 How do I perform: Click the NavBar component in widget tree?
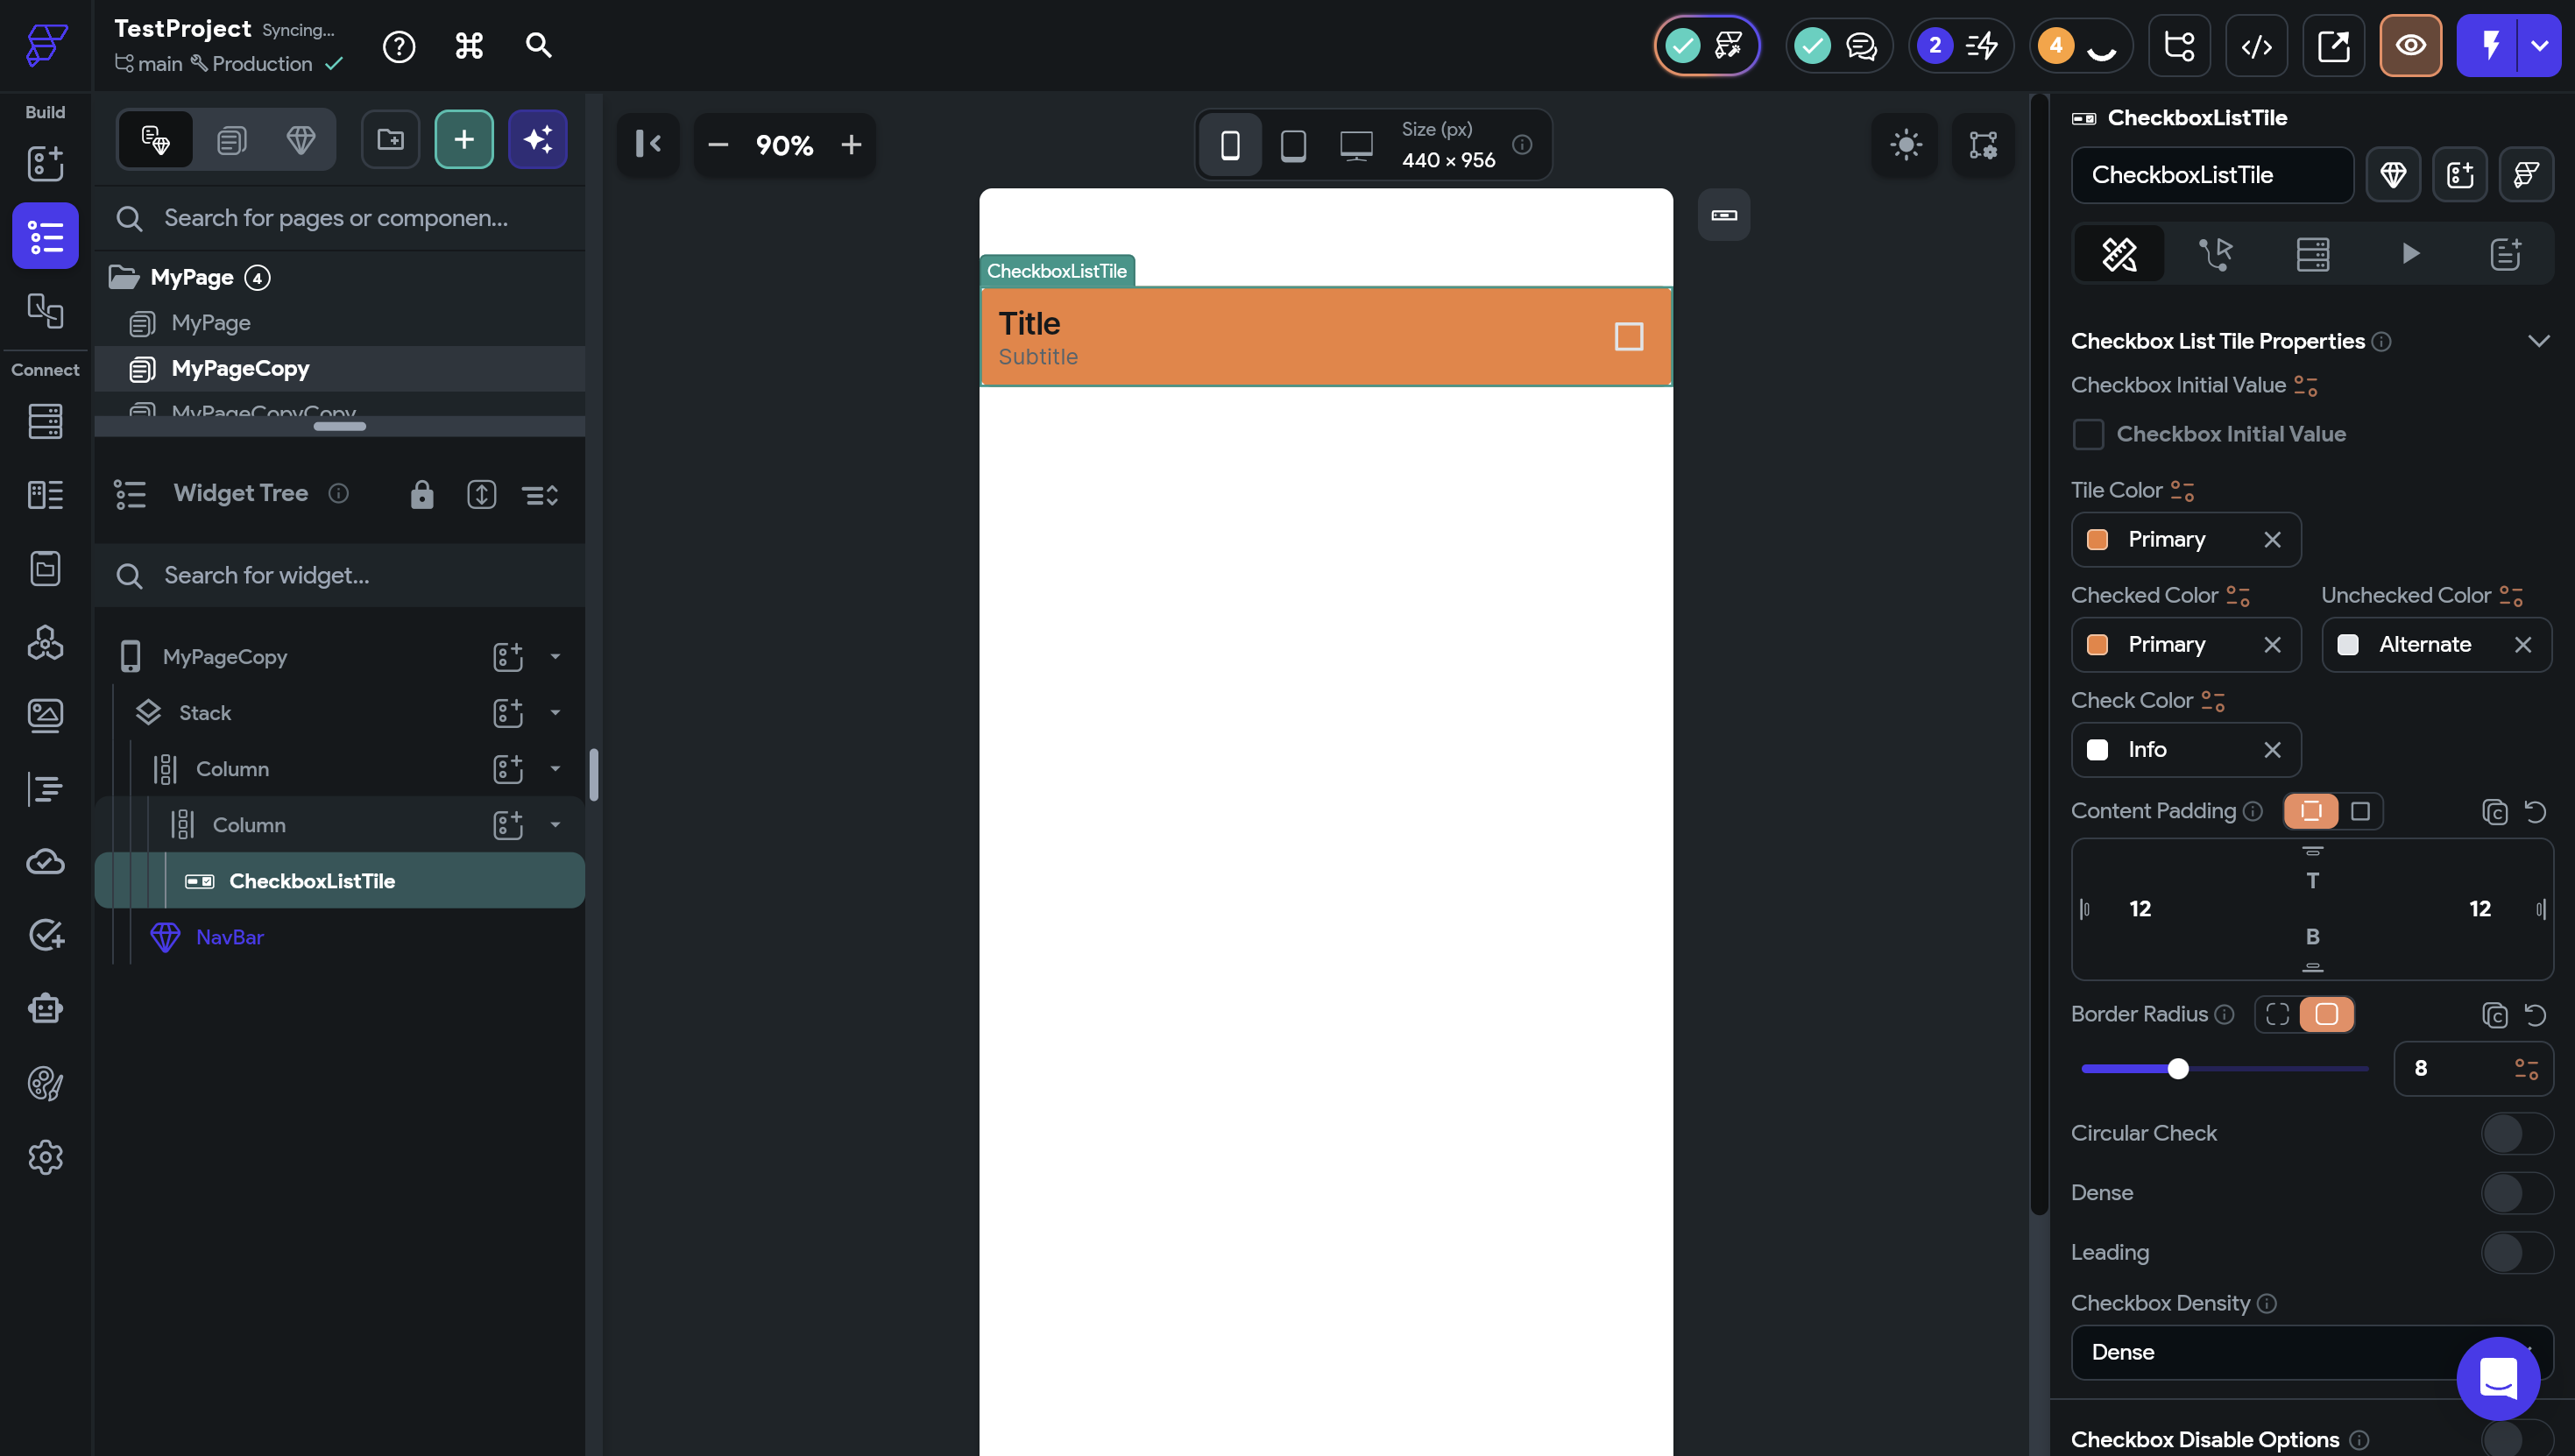tap(230, 937)
